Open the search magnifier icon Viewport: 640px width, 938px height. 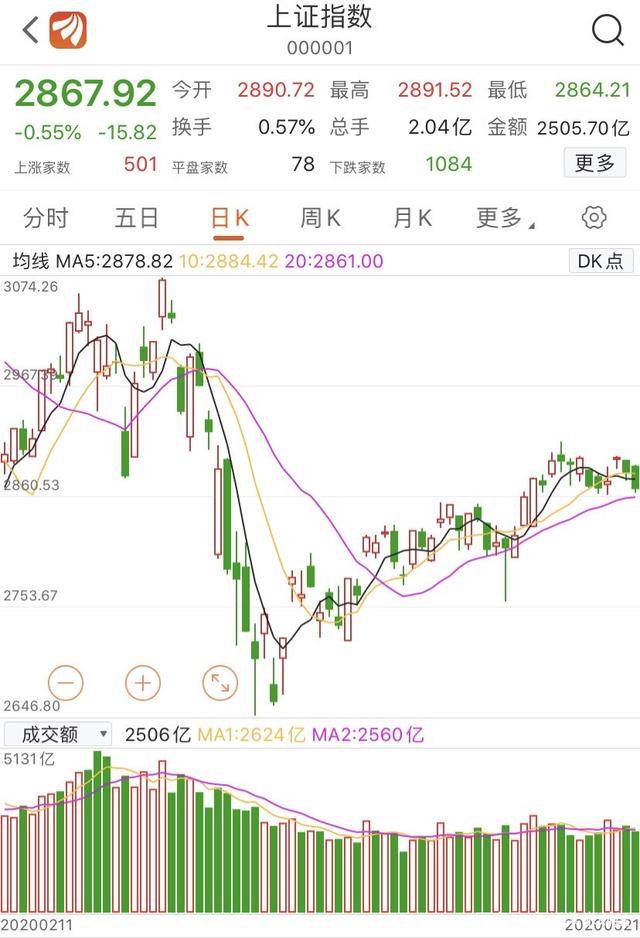point(607,30)
